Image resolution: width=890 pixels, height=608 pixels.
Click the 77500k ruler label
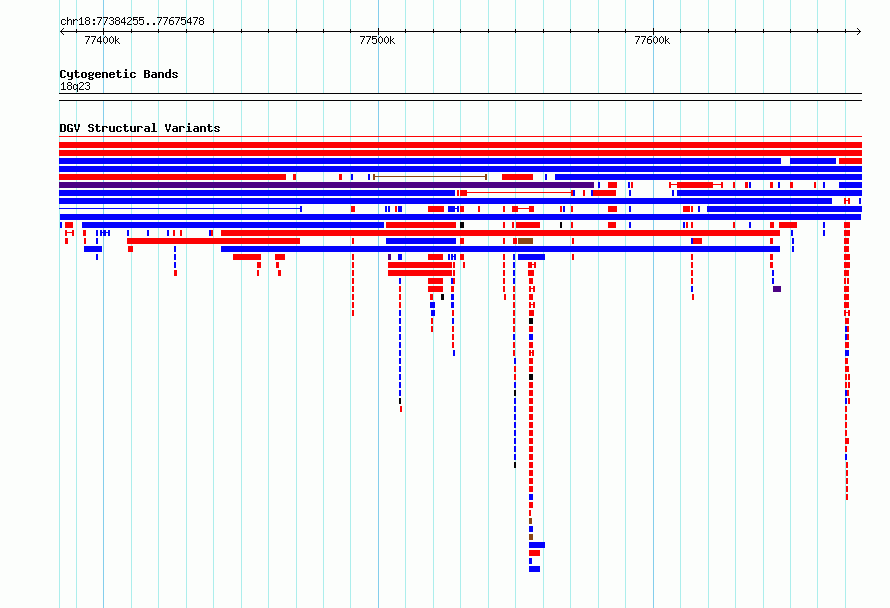[377, 40]
